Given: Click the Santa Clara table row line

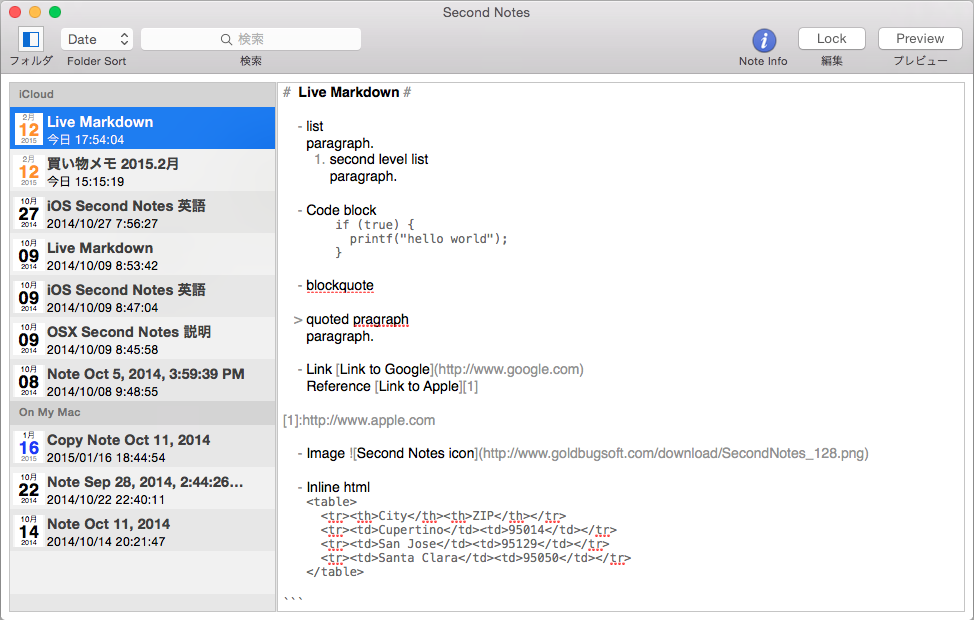Looking at the screenshot, I should coord(476,558).
